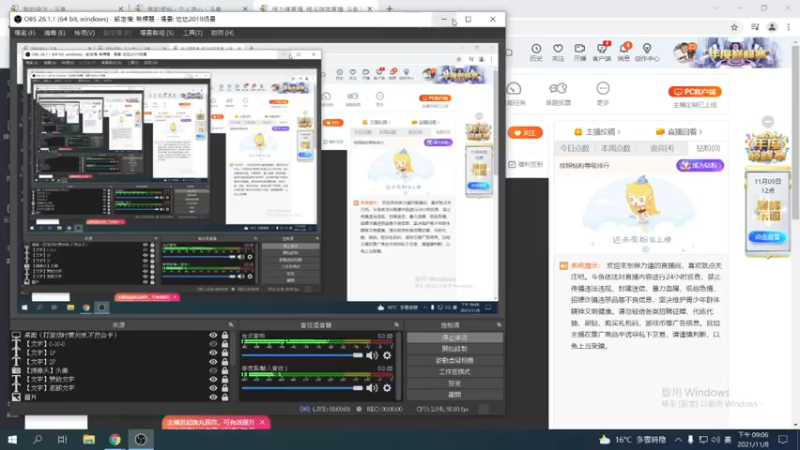Viewport: 800px width, 450px height.
Task: Mute the 麥克風 audio channel speaker
Action: coord(372,388)
